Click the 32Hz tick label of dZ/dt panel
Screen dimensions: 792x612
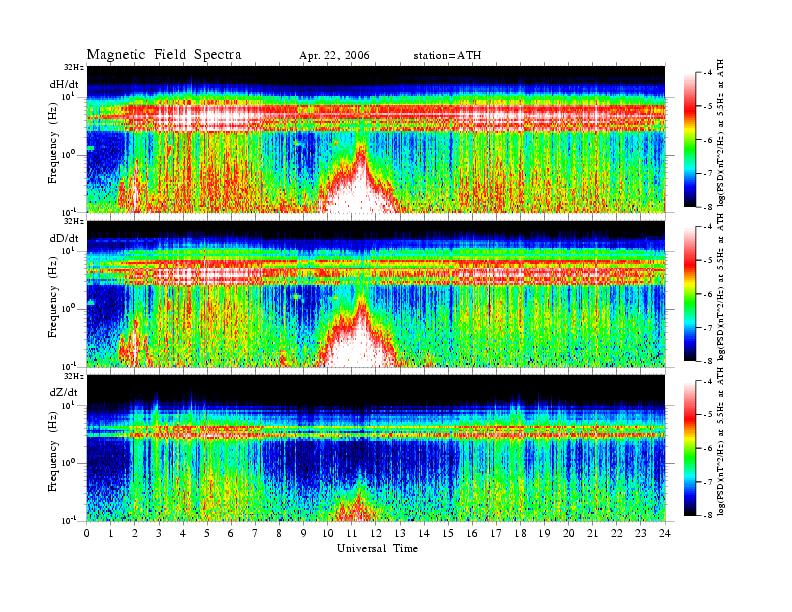coord(74,376)
